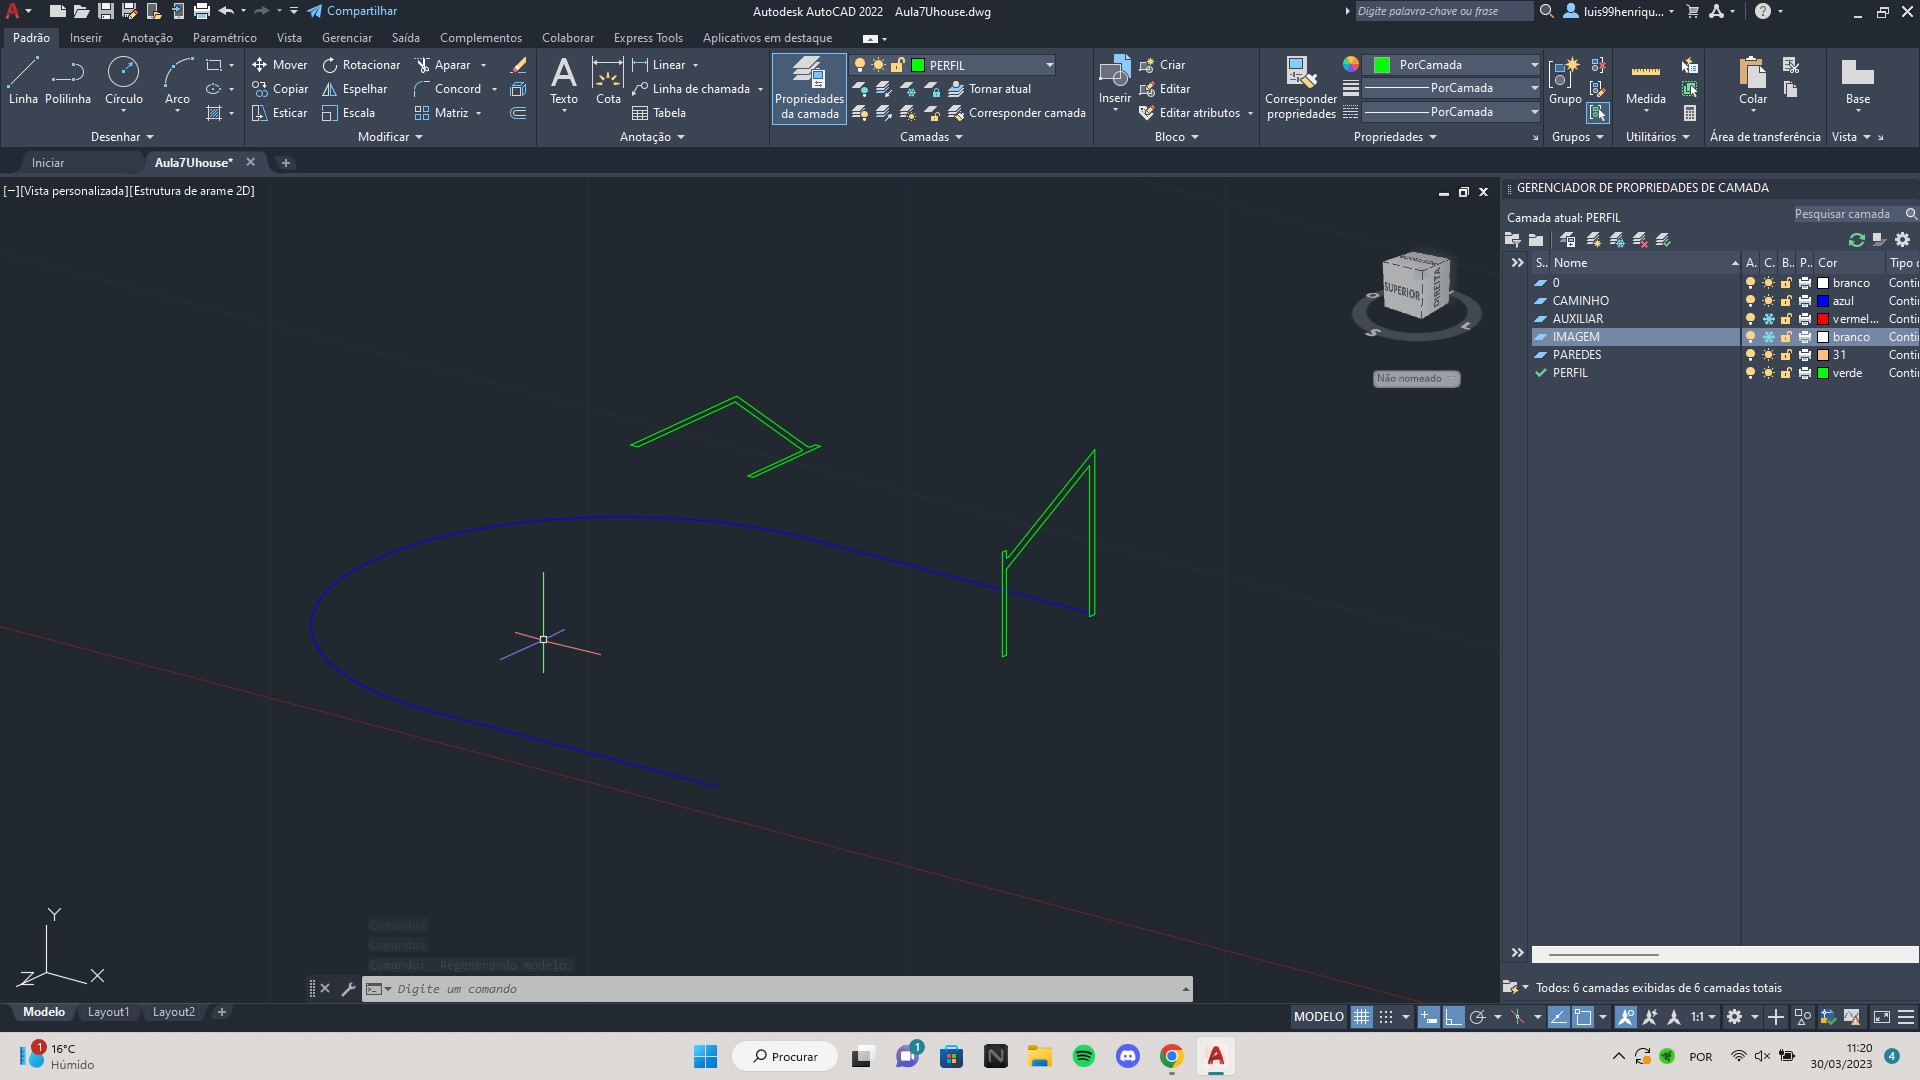Expand the Propriedades panel

coord(1395,137)
